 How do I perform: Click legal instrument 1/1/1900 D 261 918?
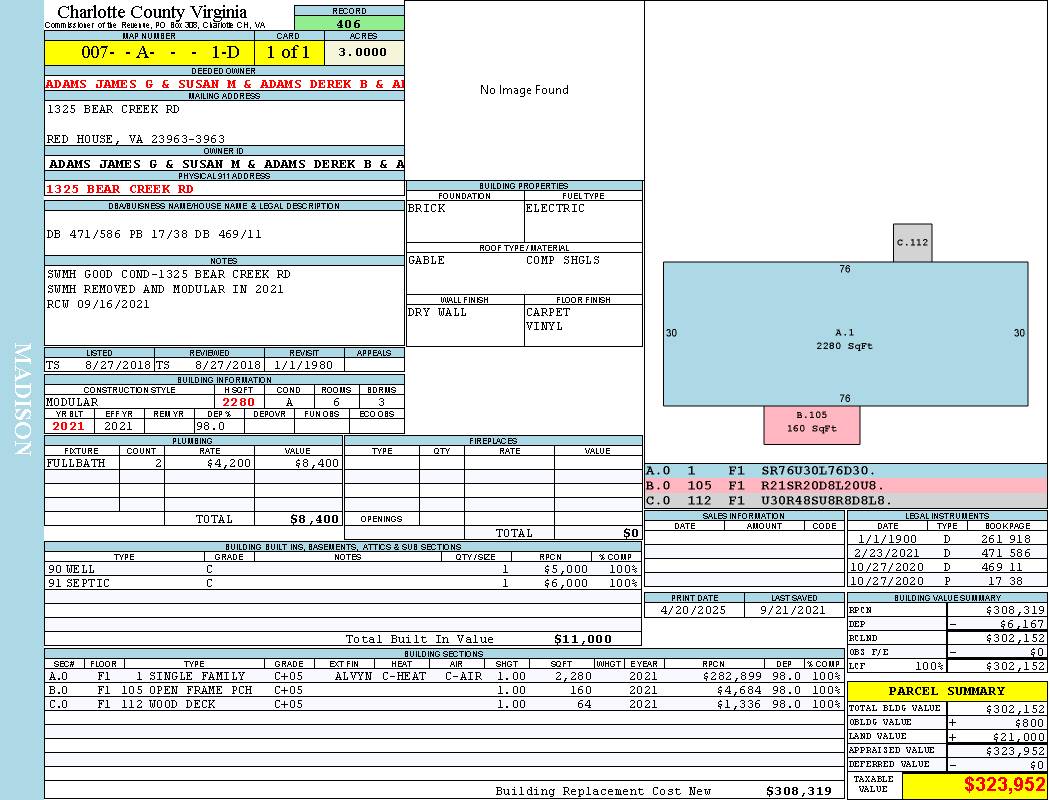click(x=947, y=539)
